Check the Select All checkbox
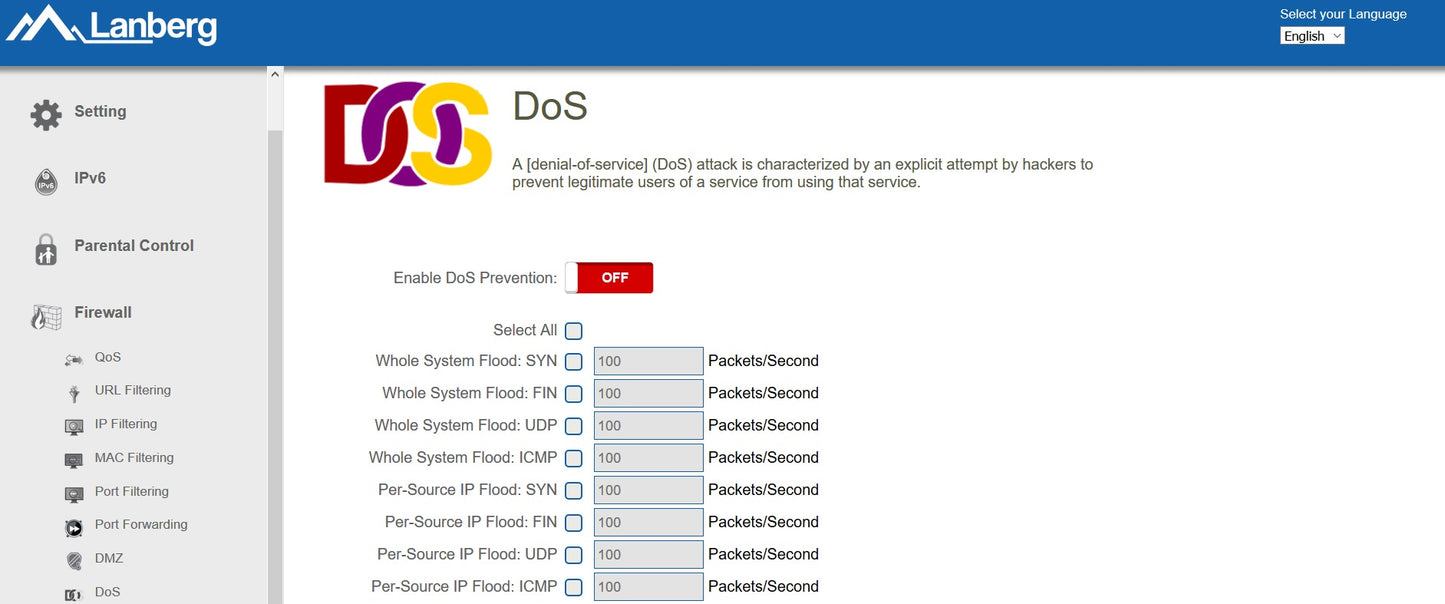Screen dimensions: 1445x604 (574, 331)
